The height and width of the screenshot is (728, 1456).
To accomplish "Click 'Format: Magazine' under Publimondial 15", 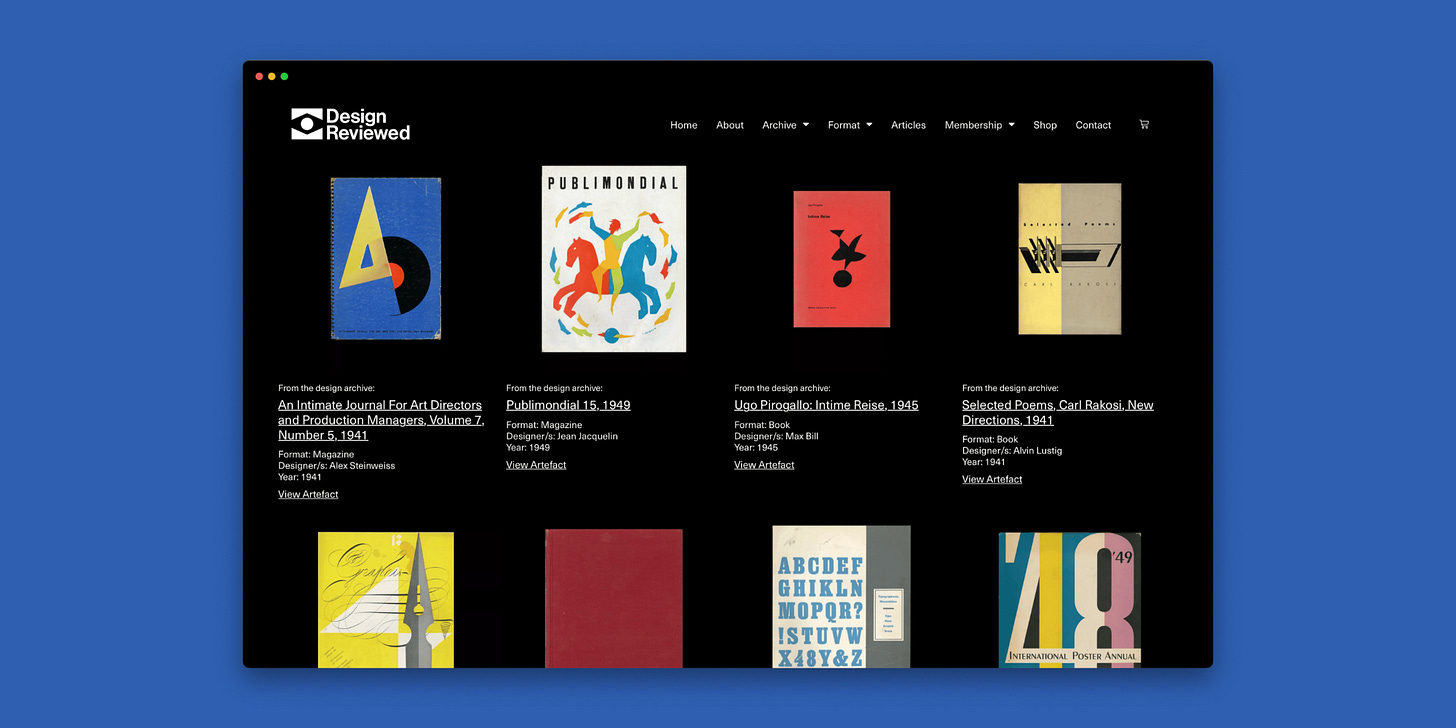I will point(544,425).
